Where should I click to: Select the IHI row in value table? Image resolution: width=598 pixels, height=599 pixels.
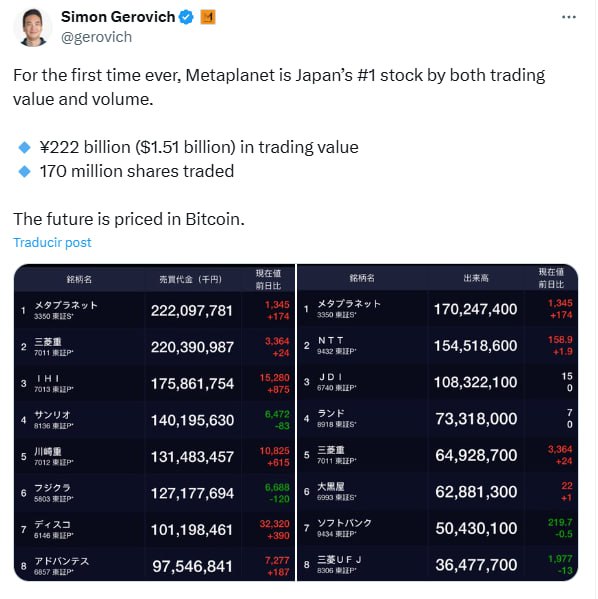154,384
